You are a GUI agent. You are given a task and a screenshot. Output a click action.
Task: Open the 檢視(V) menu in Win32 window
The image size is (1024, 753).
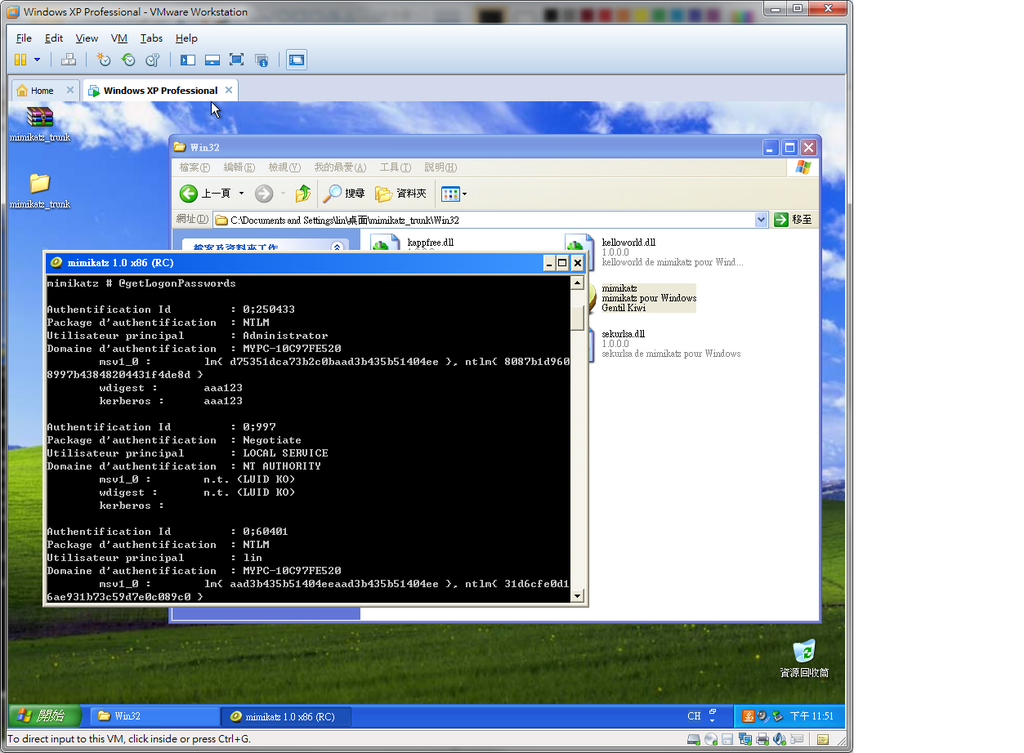(x=284, y=167)
